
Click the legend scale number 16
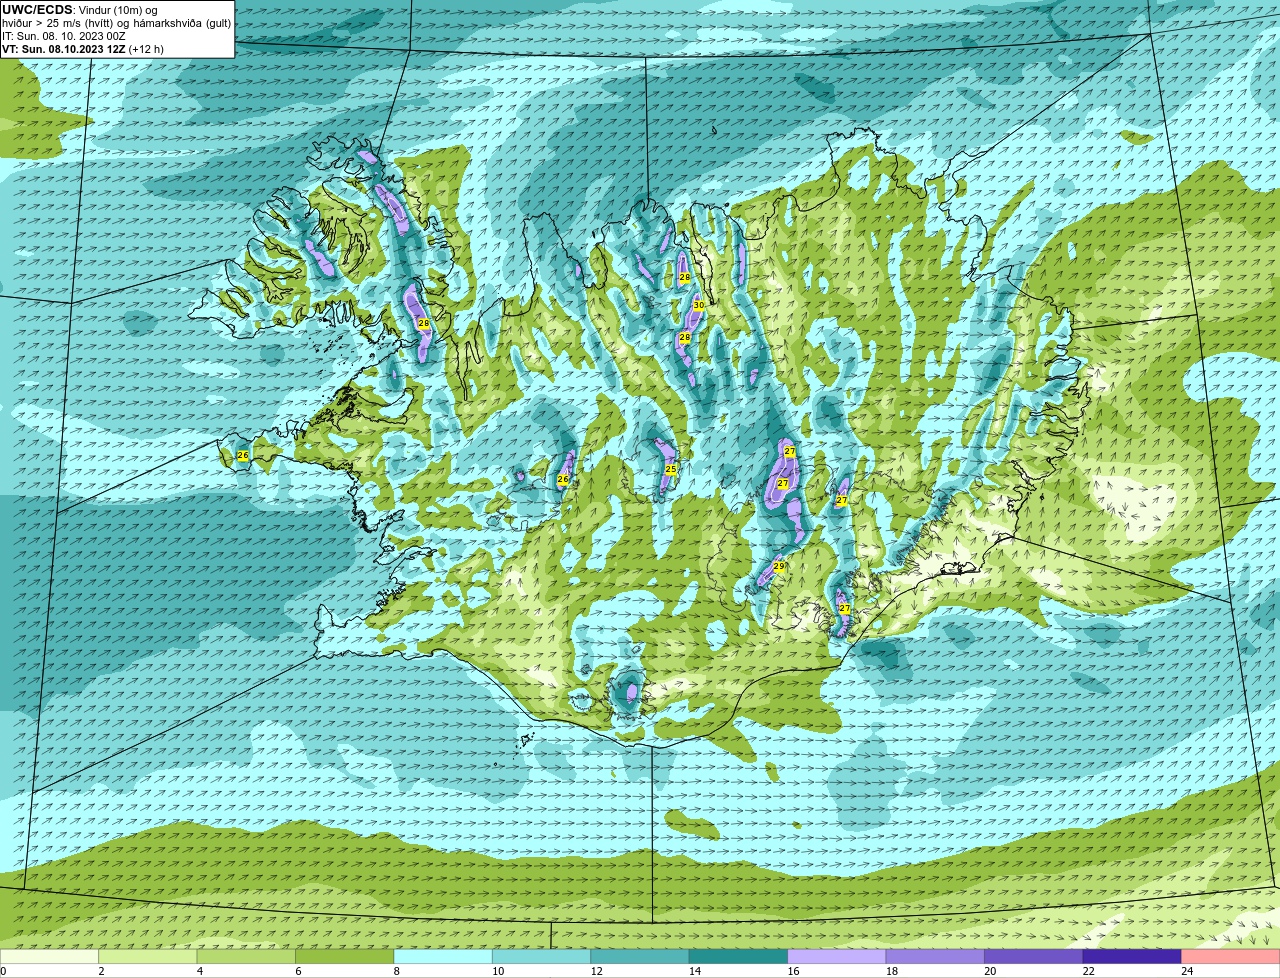pos(793,971)
